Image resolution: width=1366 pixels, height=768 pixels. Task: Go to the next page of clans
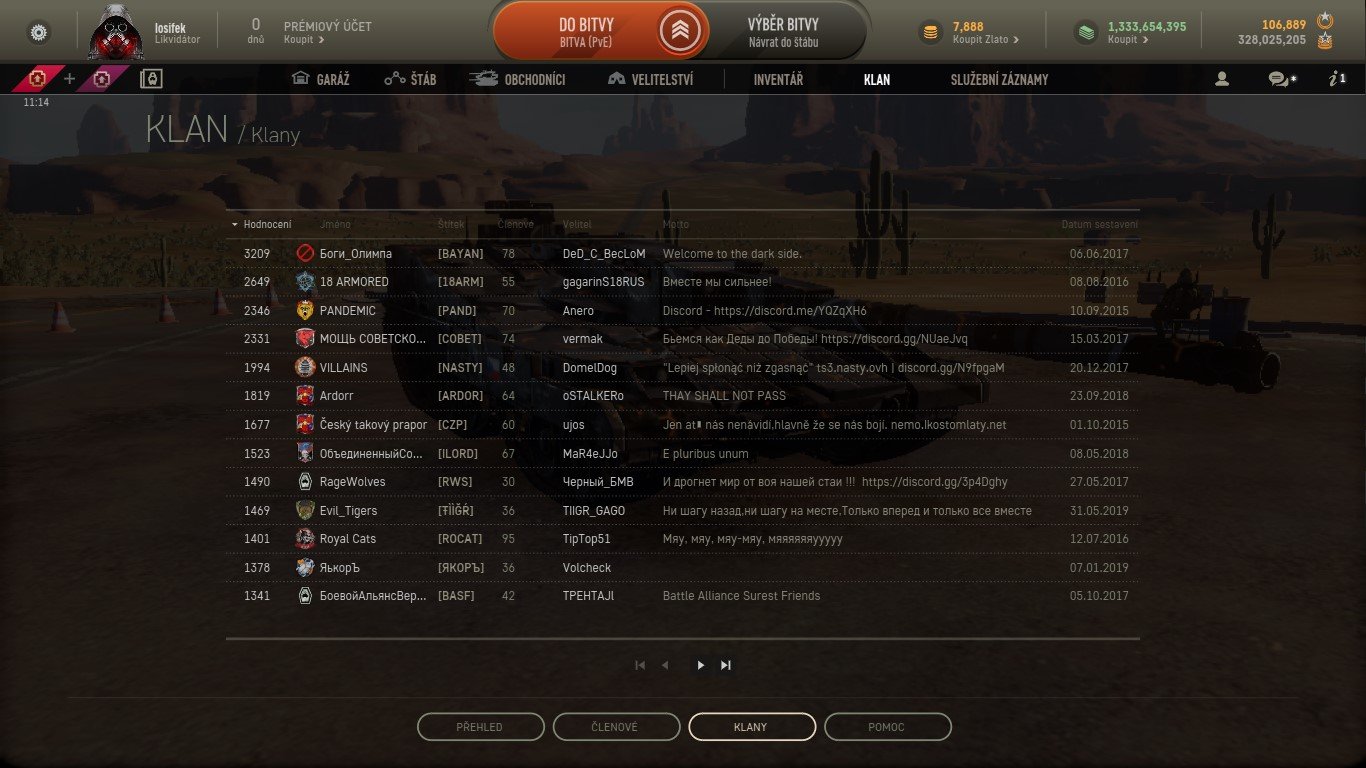[700, 665]
